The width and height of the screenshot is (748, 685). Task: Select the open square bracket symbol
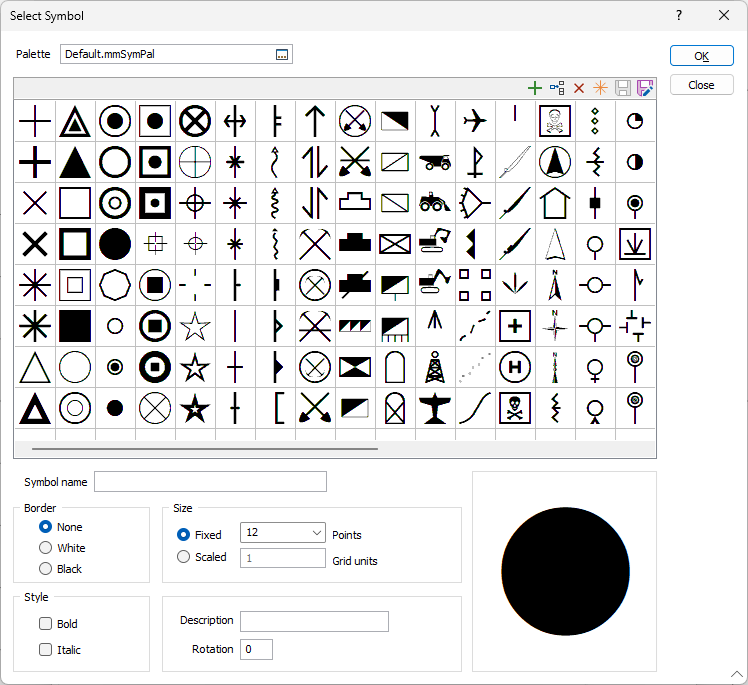point(280,409)
